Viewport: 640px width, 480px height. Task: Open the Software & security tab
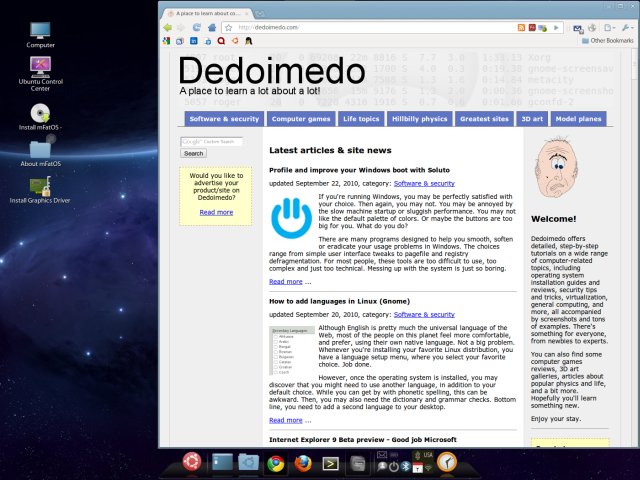(x=223, y=119)
